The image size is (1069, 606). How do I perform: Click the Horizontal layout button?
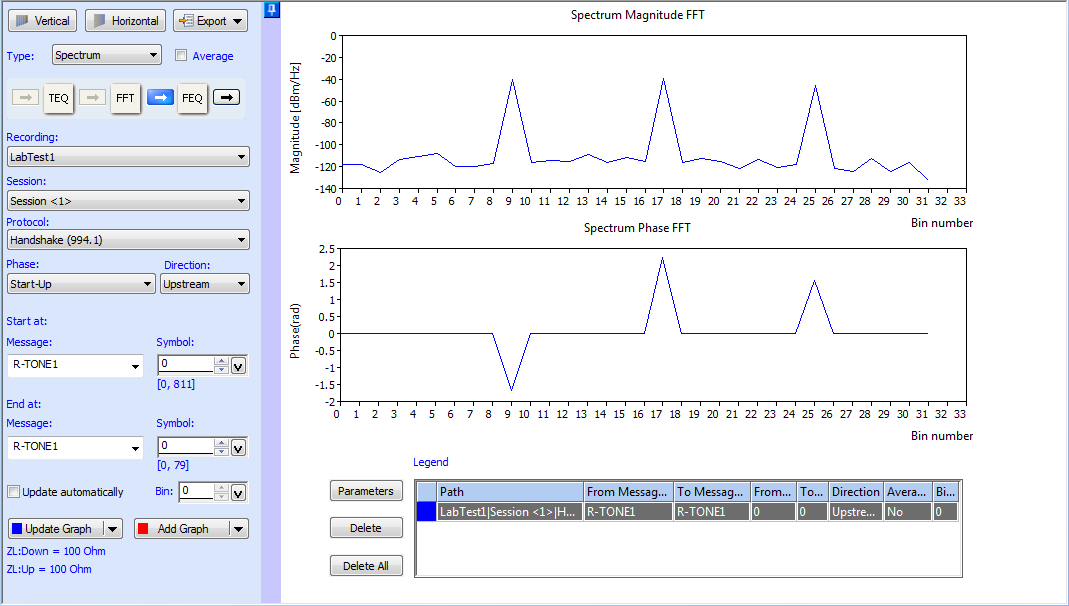125,21
